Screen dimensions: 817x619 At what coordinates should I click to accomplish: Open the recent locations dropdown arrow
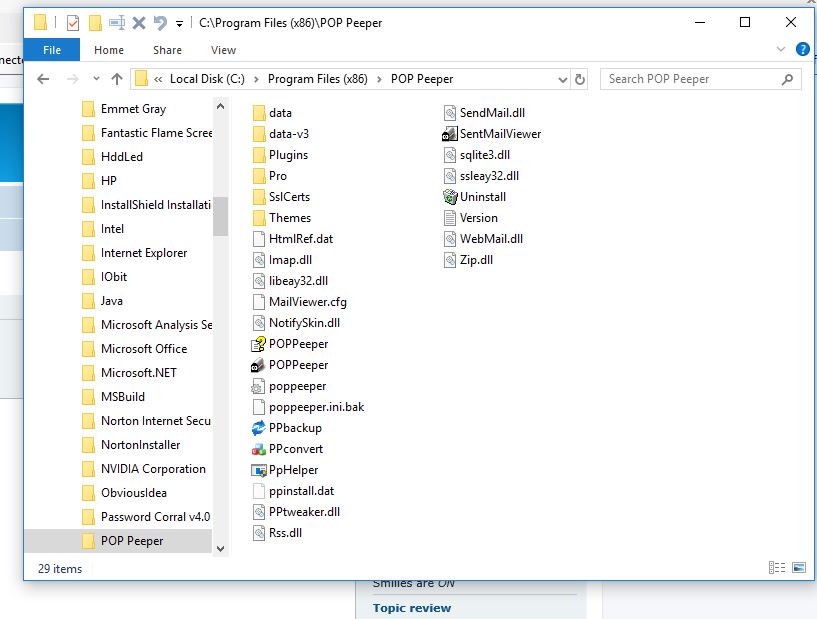tap(96, 79)
